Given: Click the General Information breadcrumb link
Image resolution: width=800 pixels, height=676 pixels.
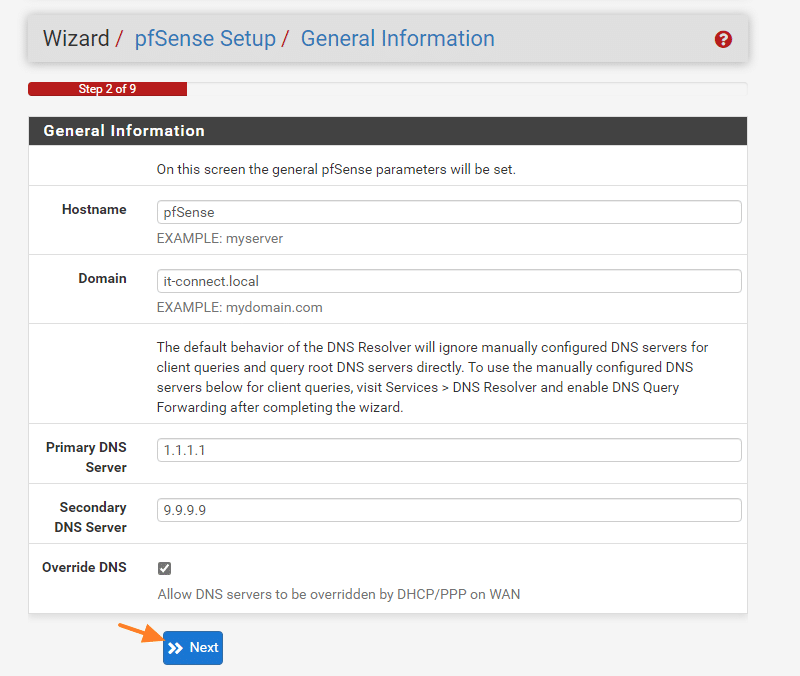Looking at the screenshot, I should [x=397, y=39].
